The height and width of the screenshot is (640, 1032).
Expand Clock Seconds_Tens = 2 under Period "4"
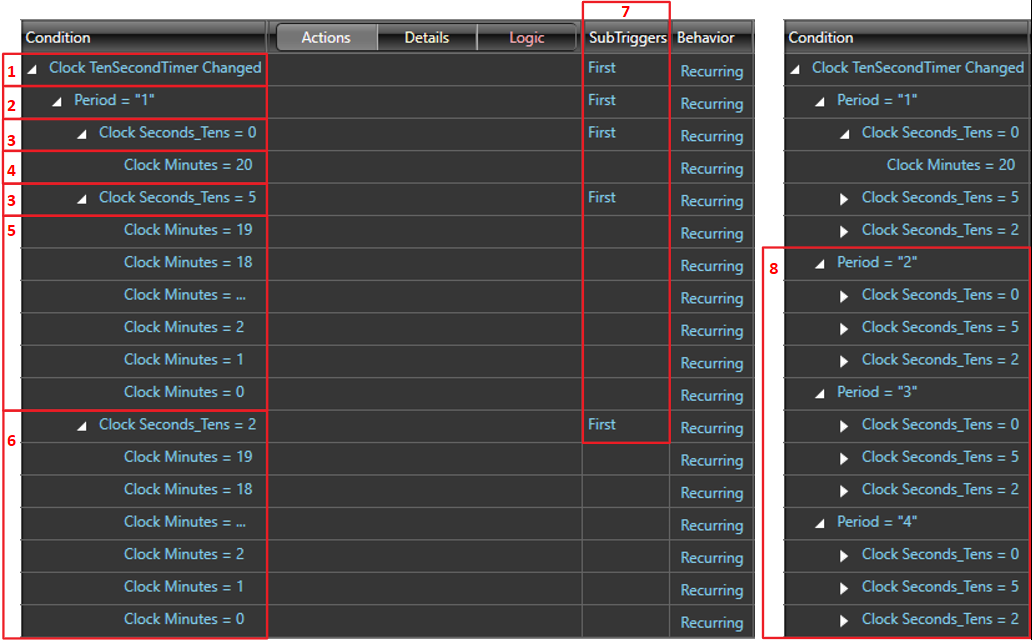coord(845,620)
